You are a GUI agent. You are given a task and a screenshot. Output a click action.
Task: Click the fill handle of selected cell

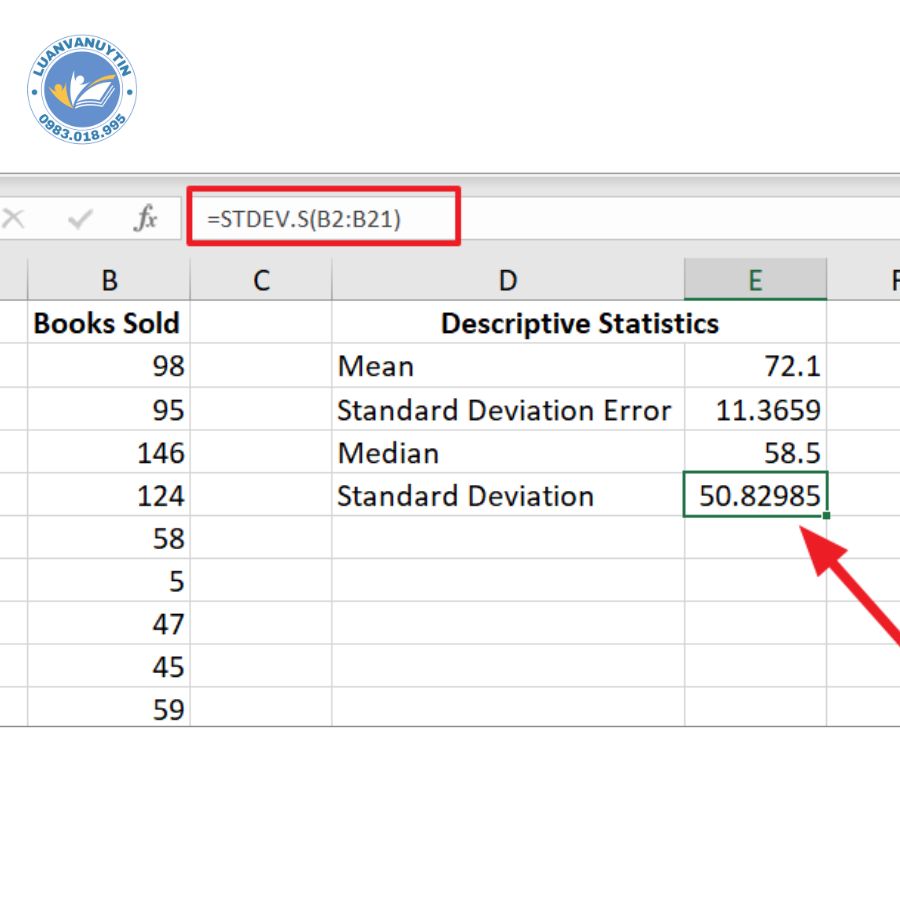tap(827, 516)
